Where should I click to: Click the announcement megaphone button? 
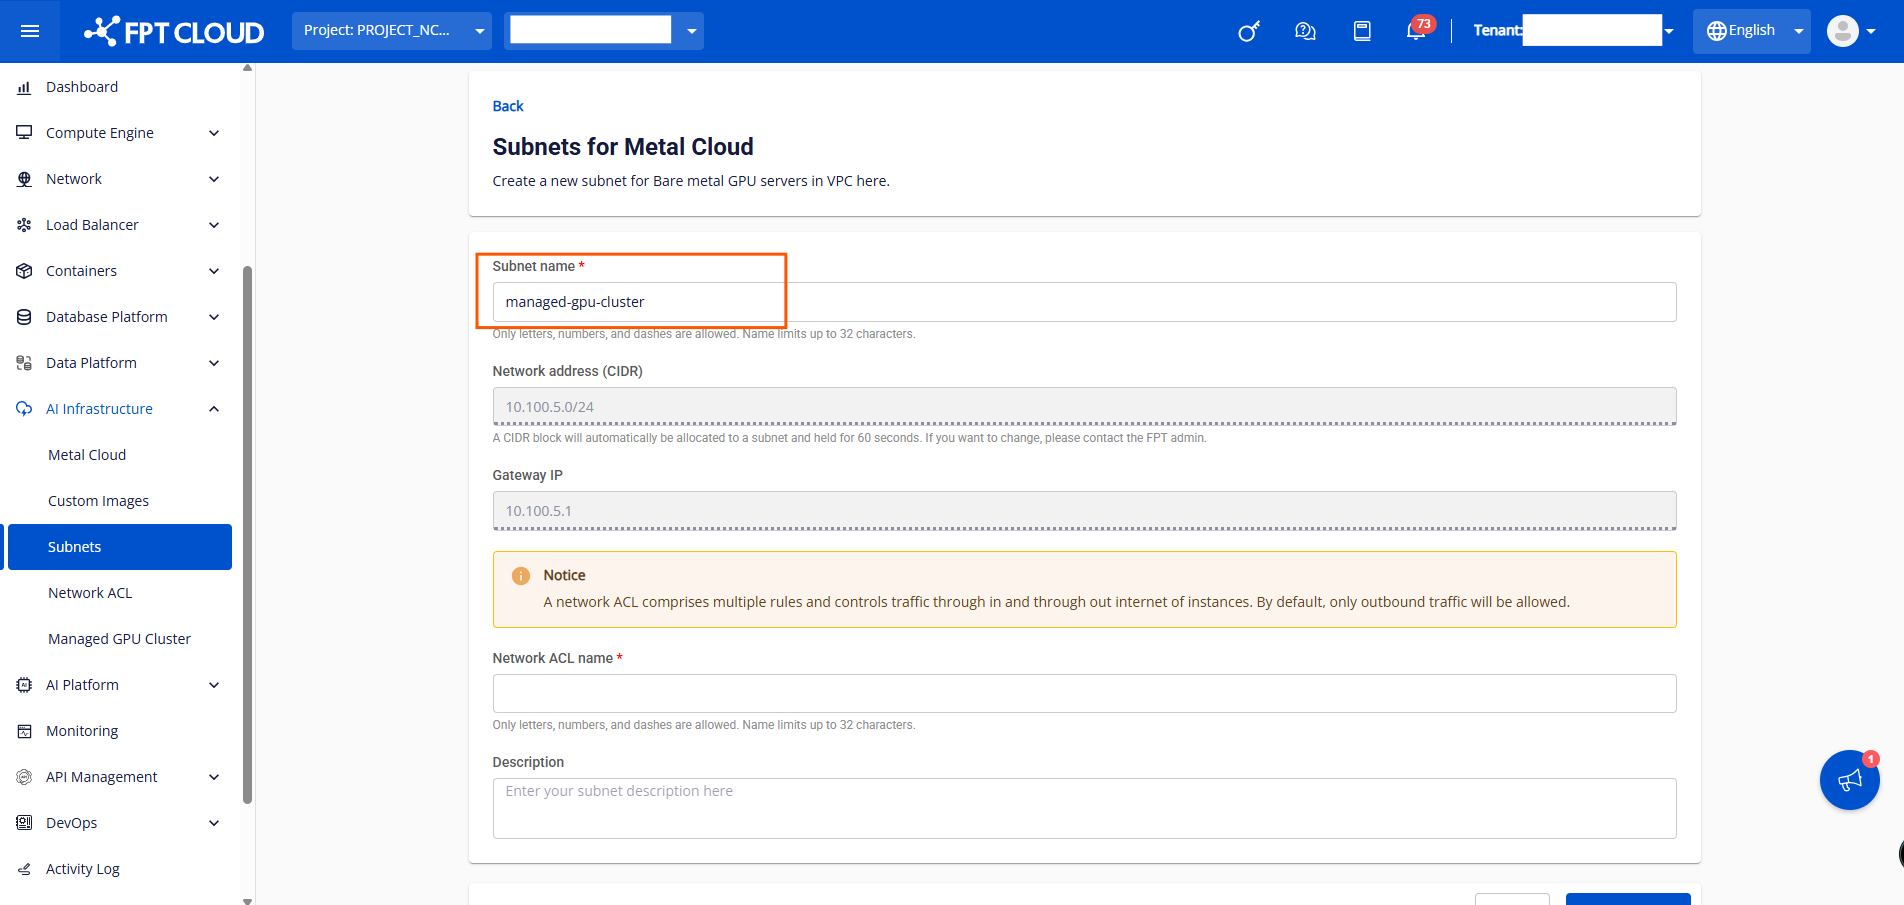pos(1849,780)
